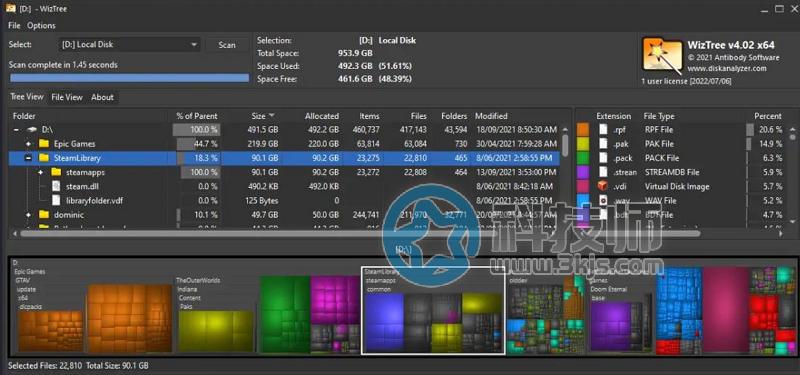Viewport: 800px width, 375px height.
Task: Collapse the D:\ root node
Action: click(17, 130)
